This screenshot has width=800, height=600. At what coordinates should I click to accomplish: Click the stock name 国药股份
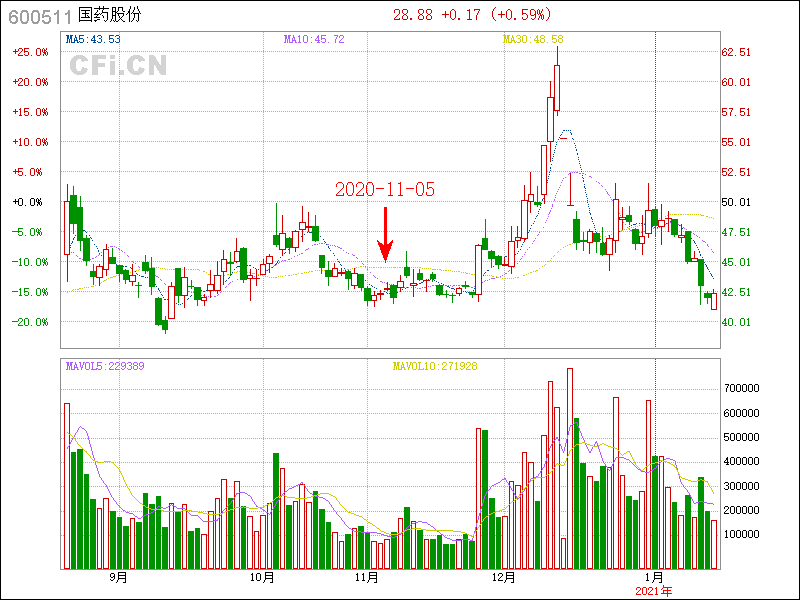pos(110,15)
